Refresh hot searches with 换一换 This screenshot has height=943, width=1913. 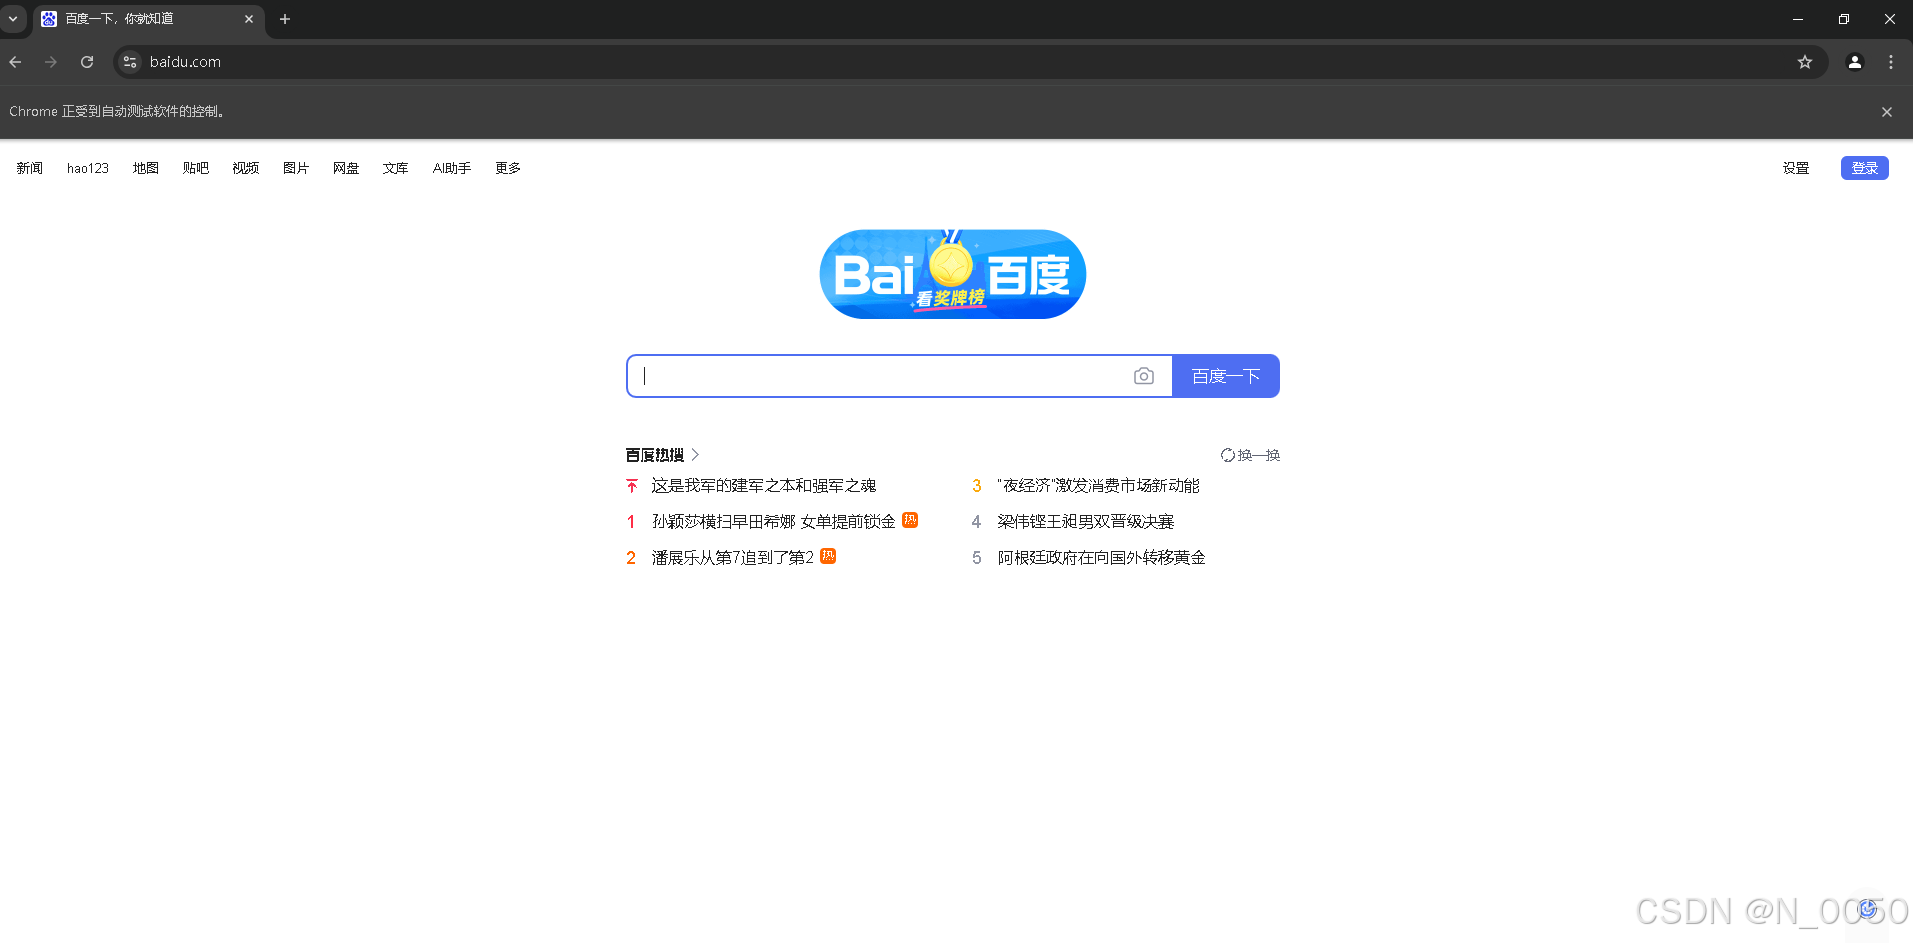pos(1250,455)
